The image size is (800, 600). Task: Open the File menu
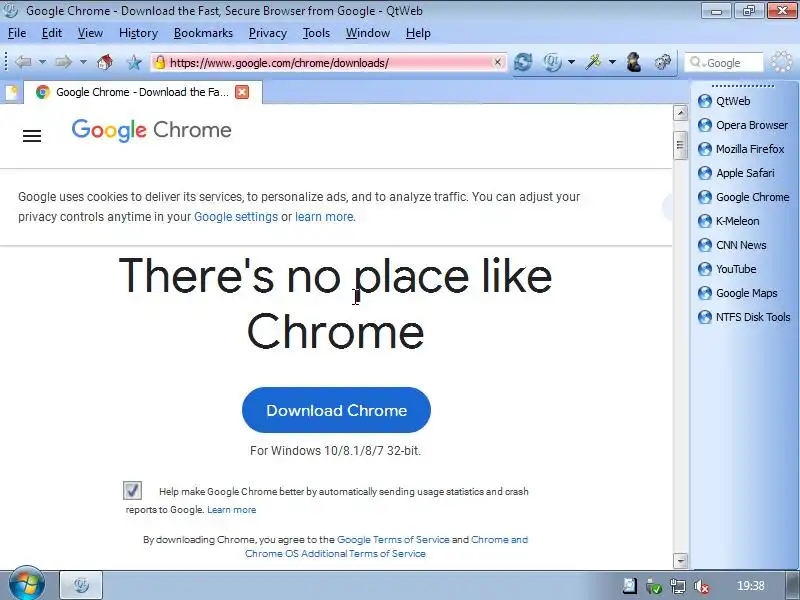point(17,33)
